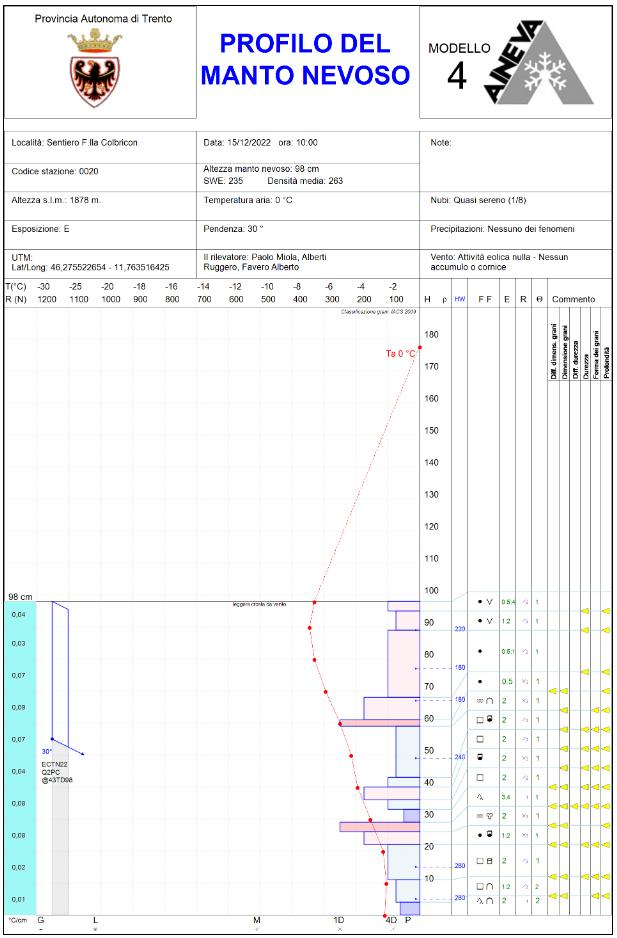Click the 0,02 temperature gradient value
This screenshot has height=938, width=617.
coord(19,867)
